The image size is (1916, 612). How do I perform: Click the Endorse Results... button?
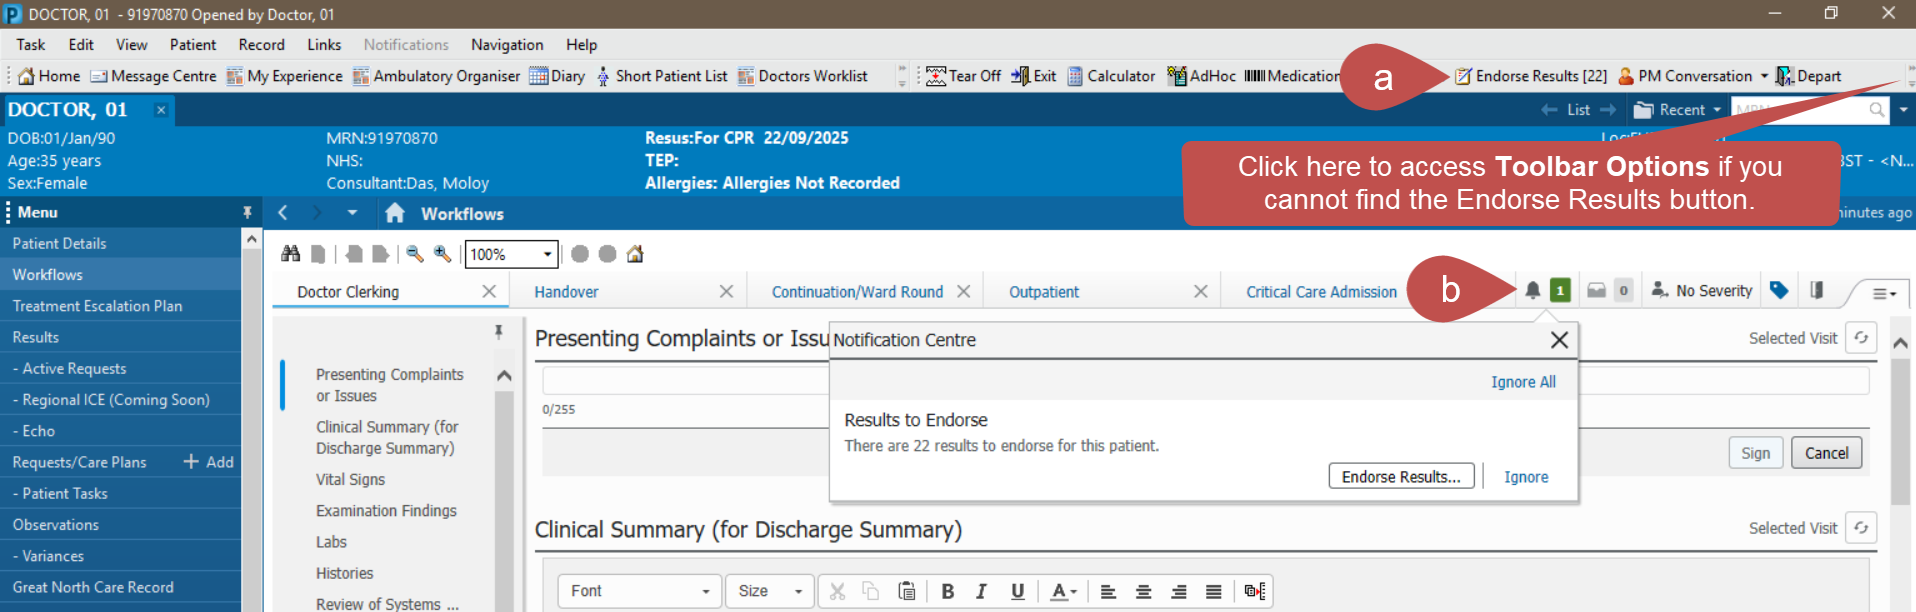[x=1400, y=477]
